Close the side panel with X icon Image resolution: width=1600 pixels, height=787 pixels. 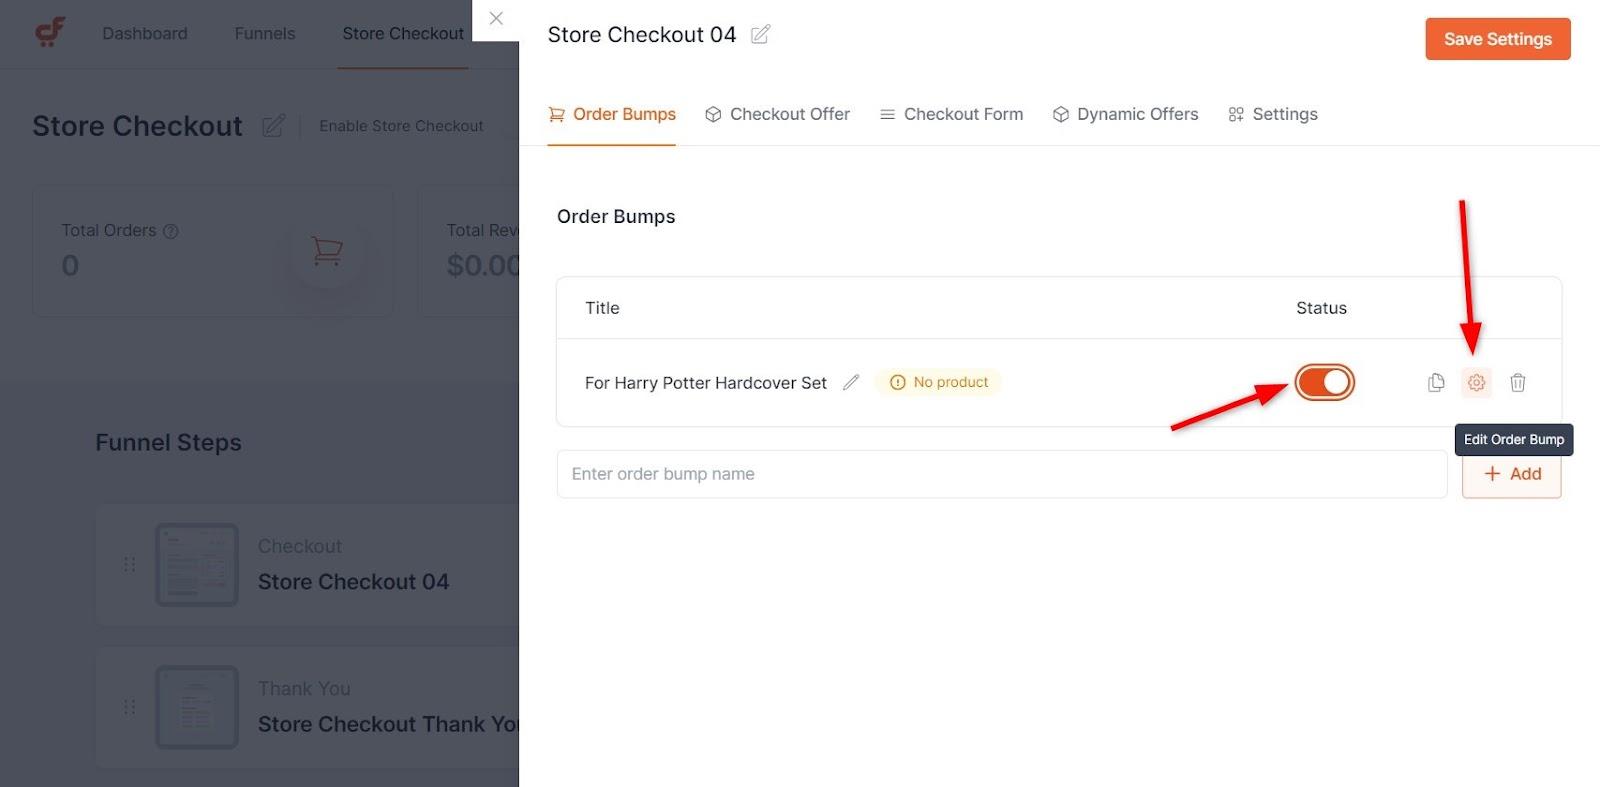[496, 19]
